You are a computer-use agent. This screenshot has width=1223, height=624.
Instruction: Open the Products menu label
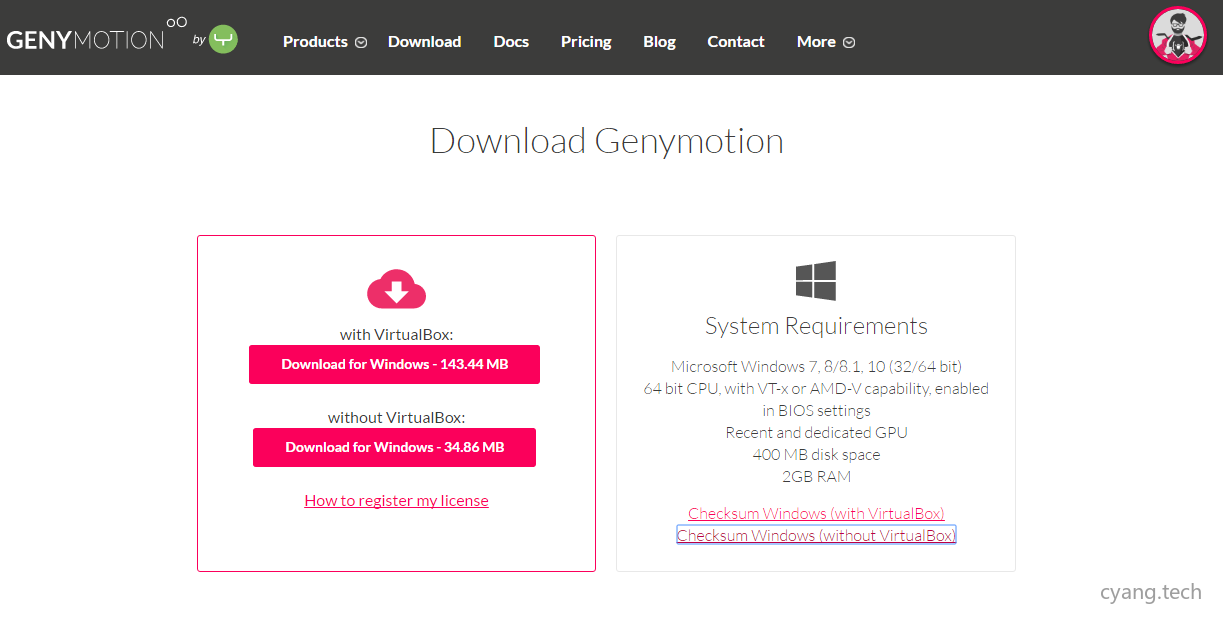point(315,42)
